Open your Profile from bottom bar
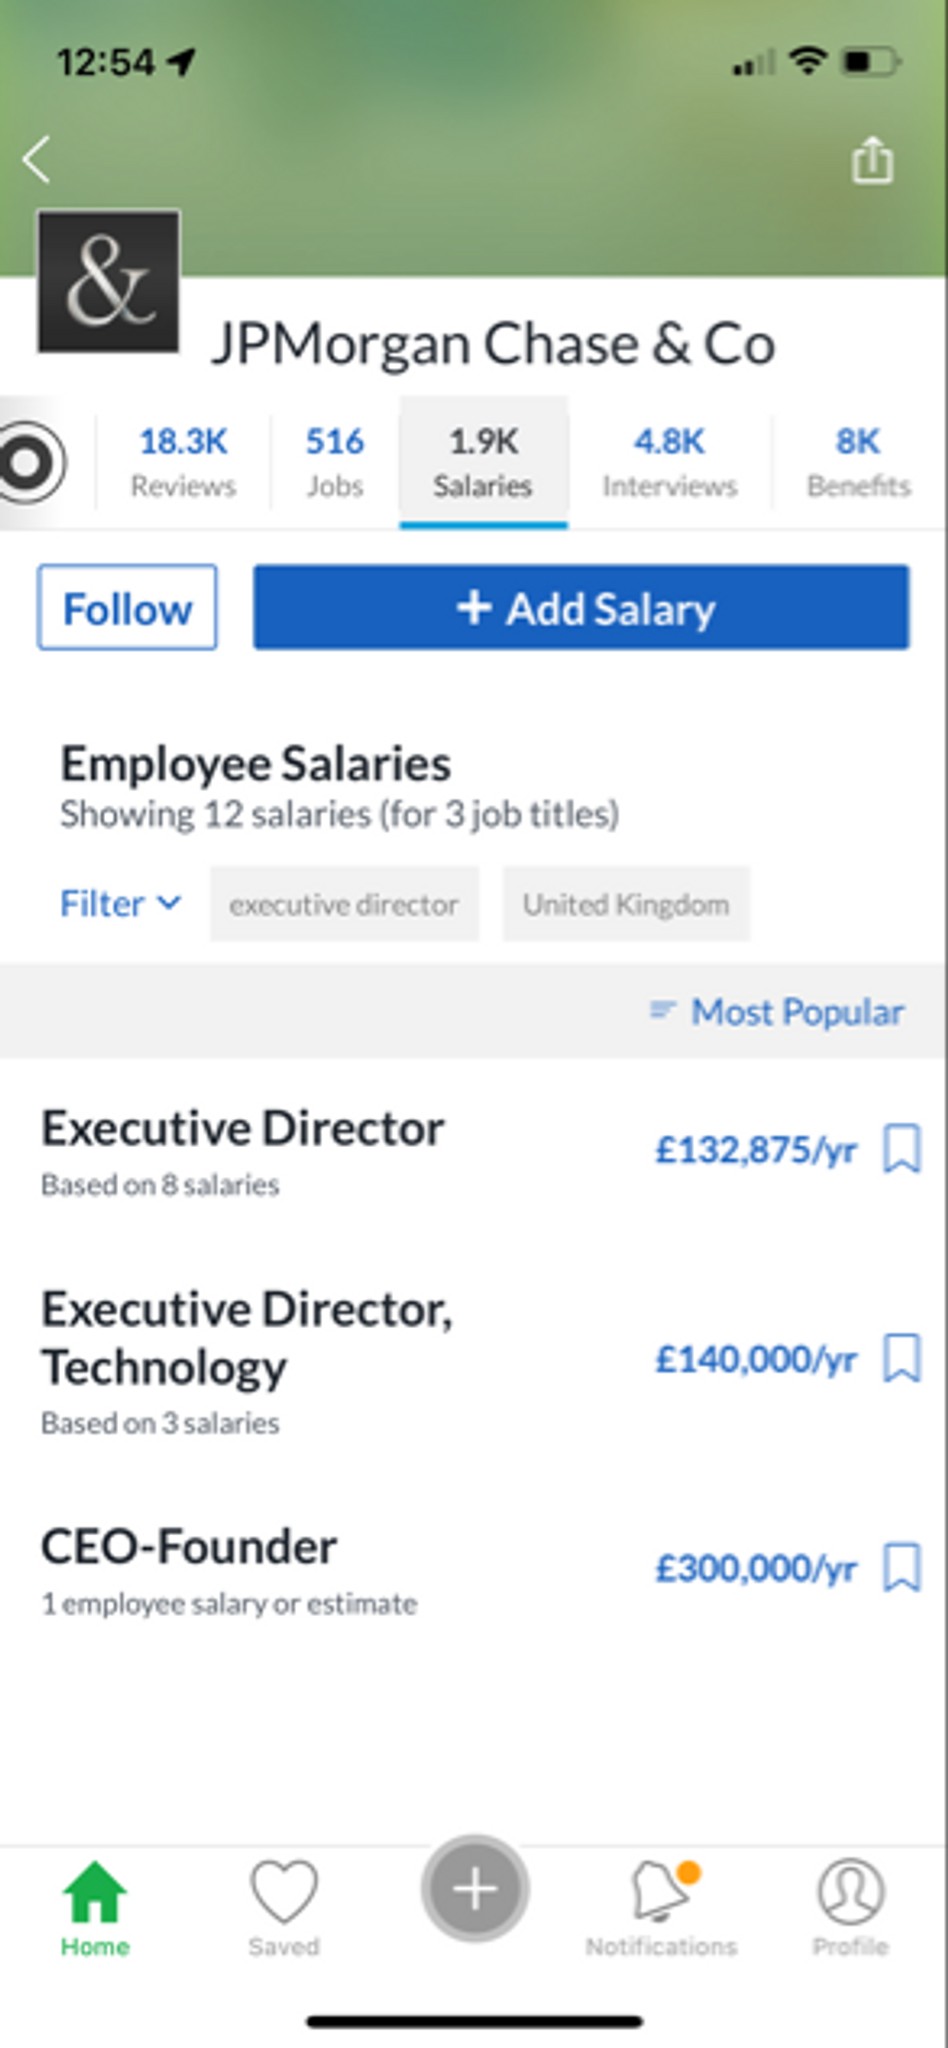Image resolution: width=948 pixels, height=2048 pixels. [848, 1900]
